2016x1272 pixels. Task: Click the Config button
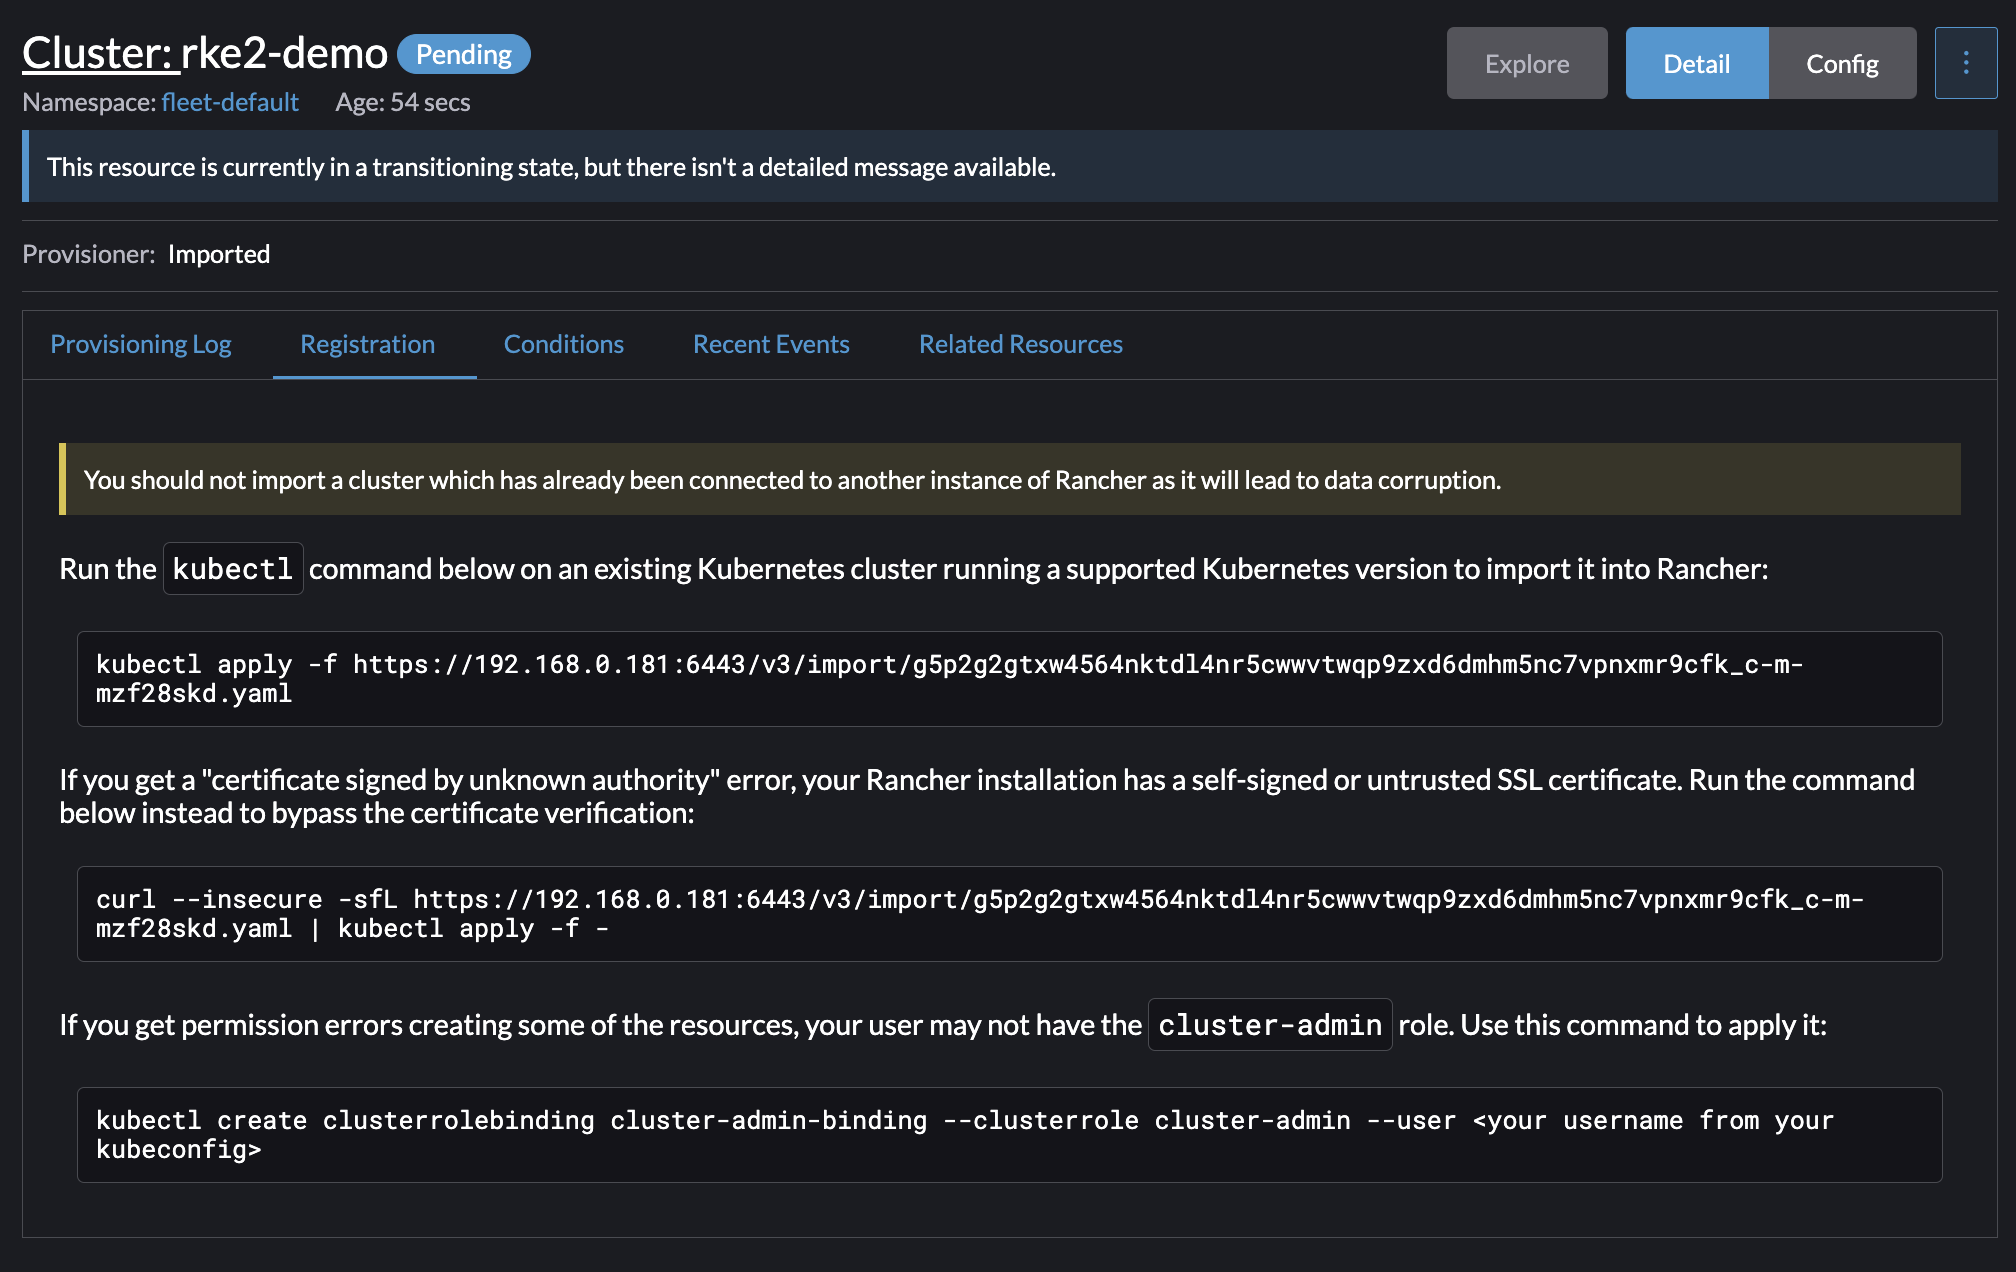[x=1842, y=62]
